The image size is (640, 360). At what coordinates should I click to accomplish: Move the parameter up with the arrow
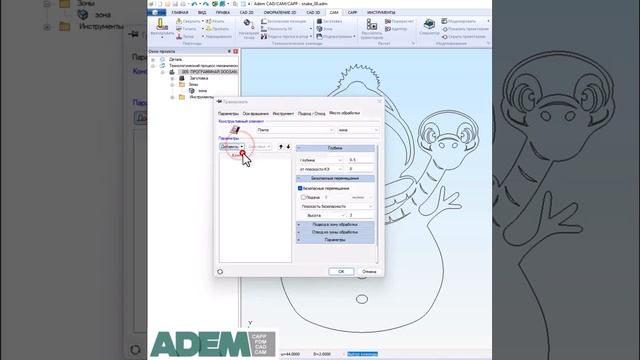(280, 147)
